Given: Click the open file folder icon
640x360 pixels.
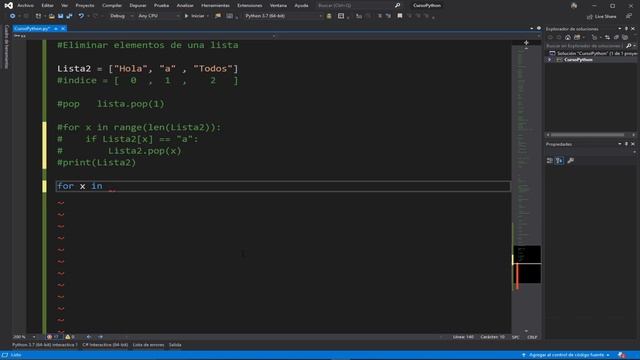Looking at the screenshot, I should click(51, 16).
